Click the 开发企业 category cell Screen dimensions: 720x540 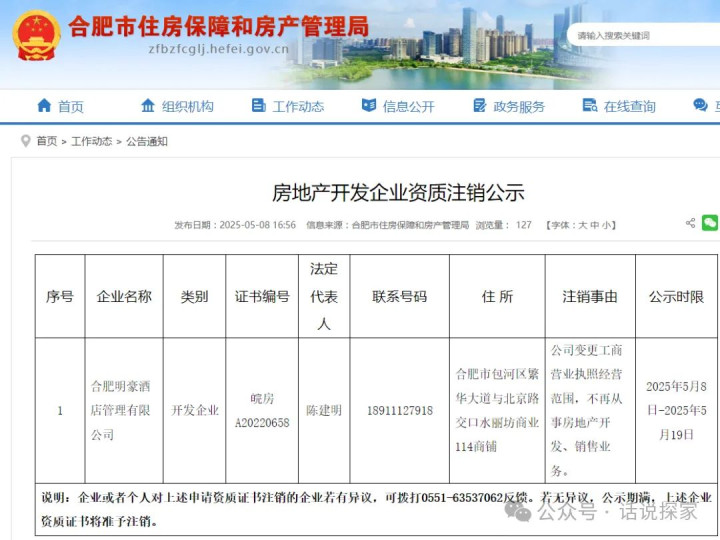click(195, 410)
